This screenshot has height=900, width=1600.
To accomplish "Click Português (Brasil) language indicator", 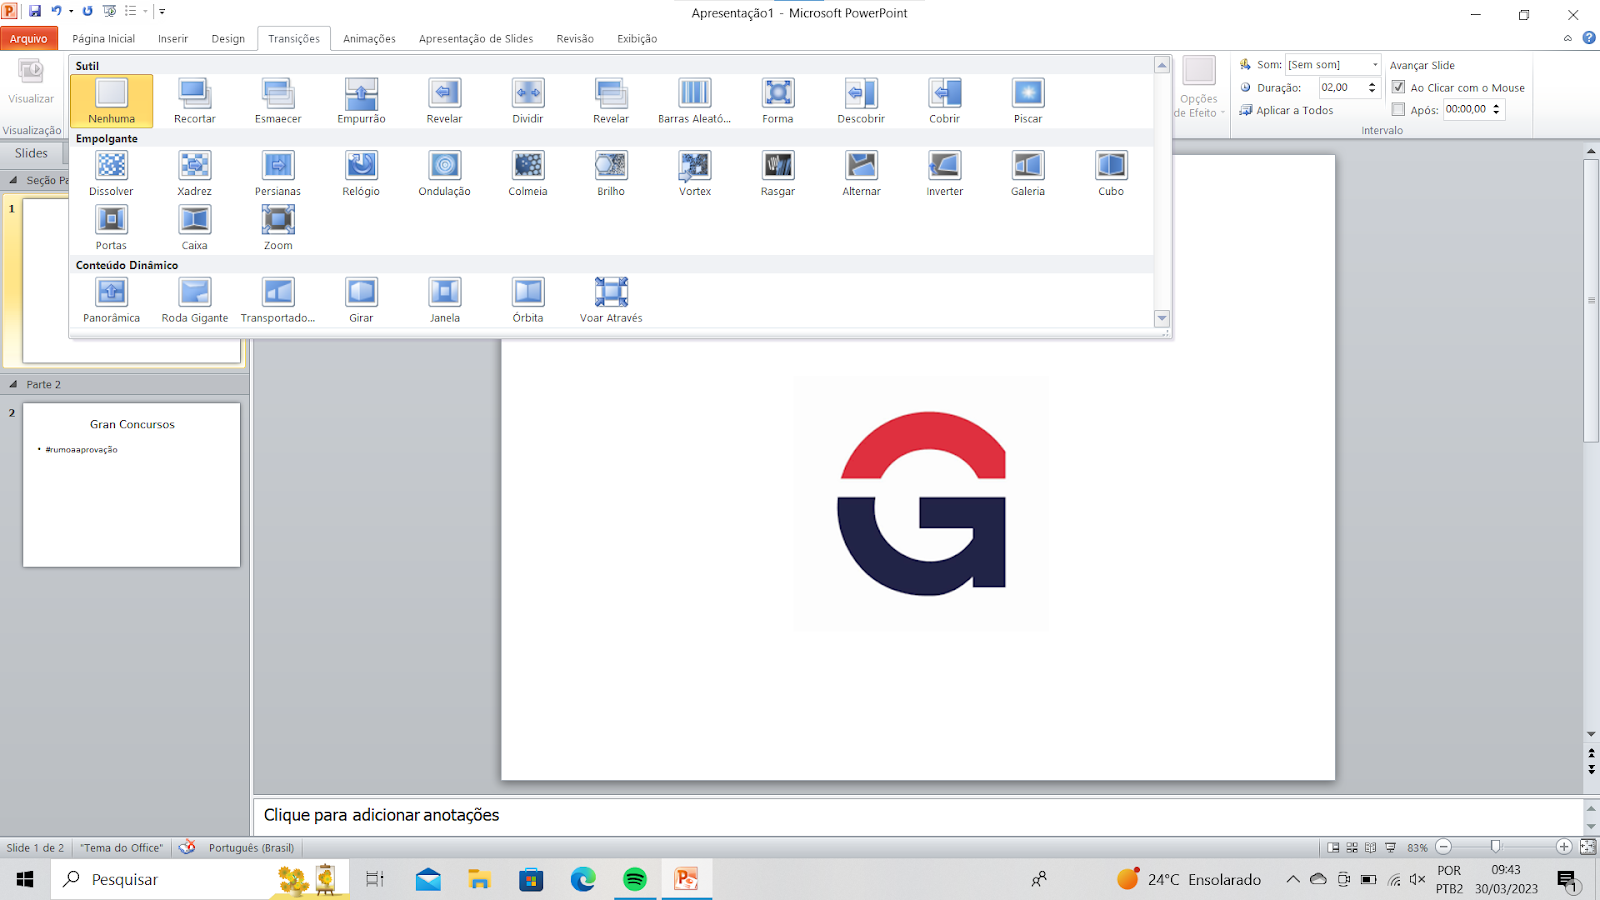I will [x=251, y=847].
